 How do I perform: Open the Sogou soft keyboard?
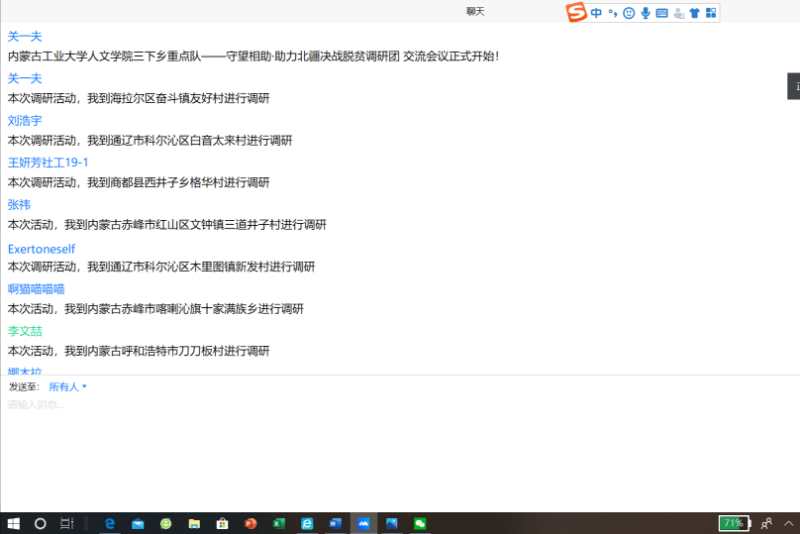pos(661,13)
